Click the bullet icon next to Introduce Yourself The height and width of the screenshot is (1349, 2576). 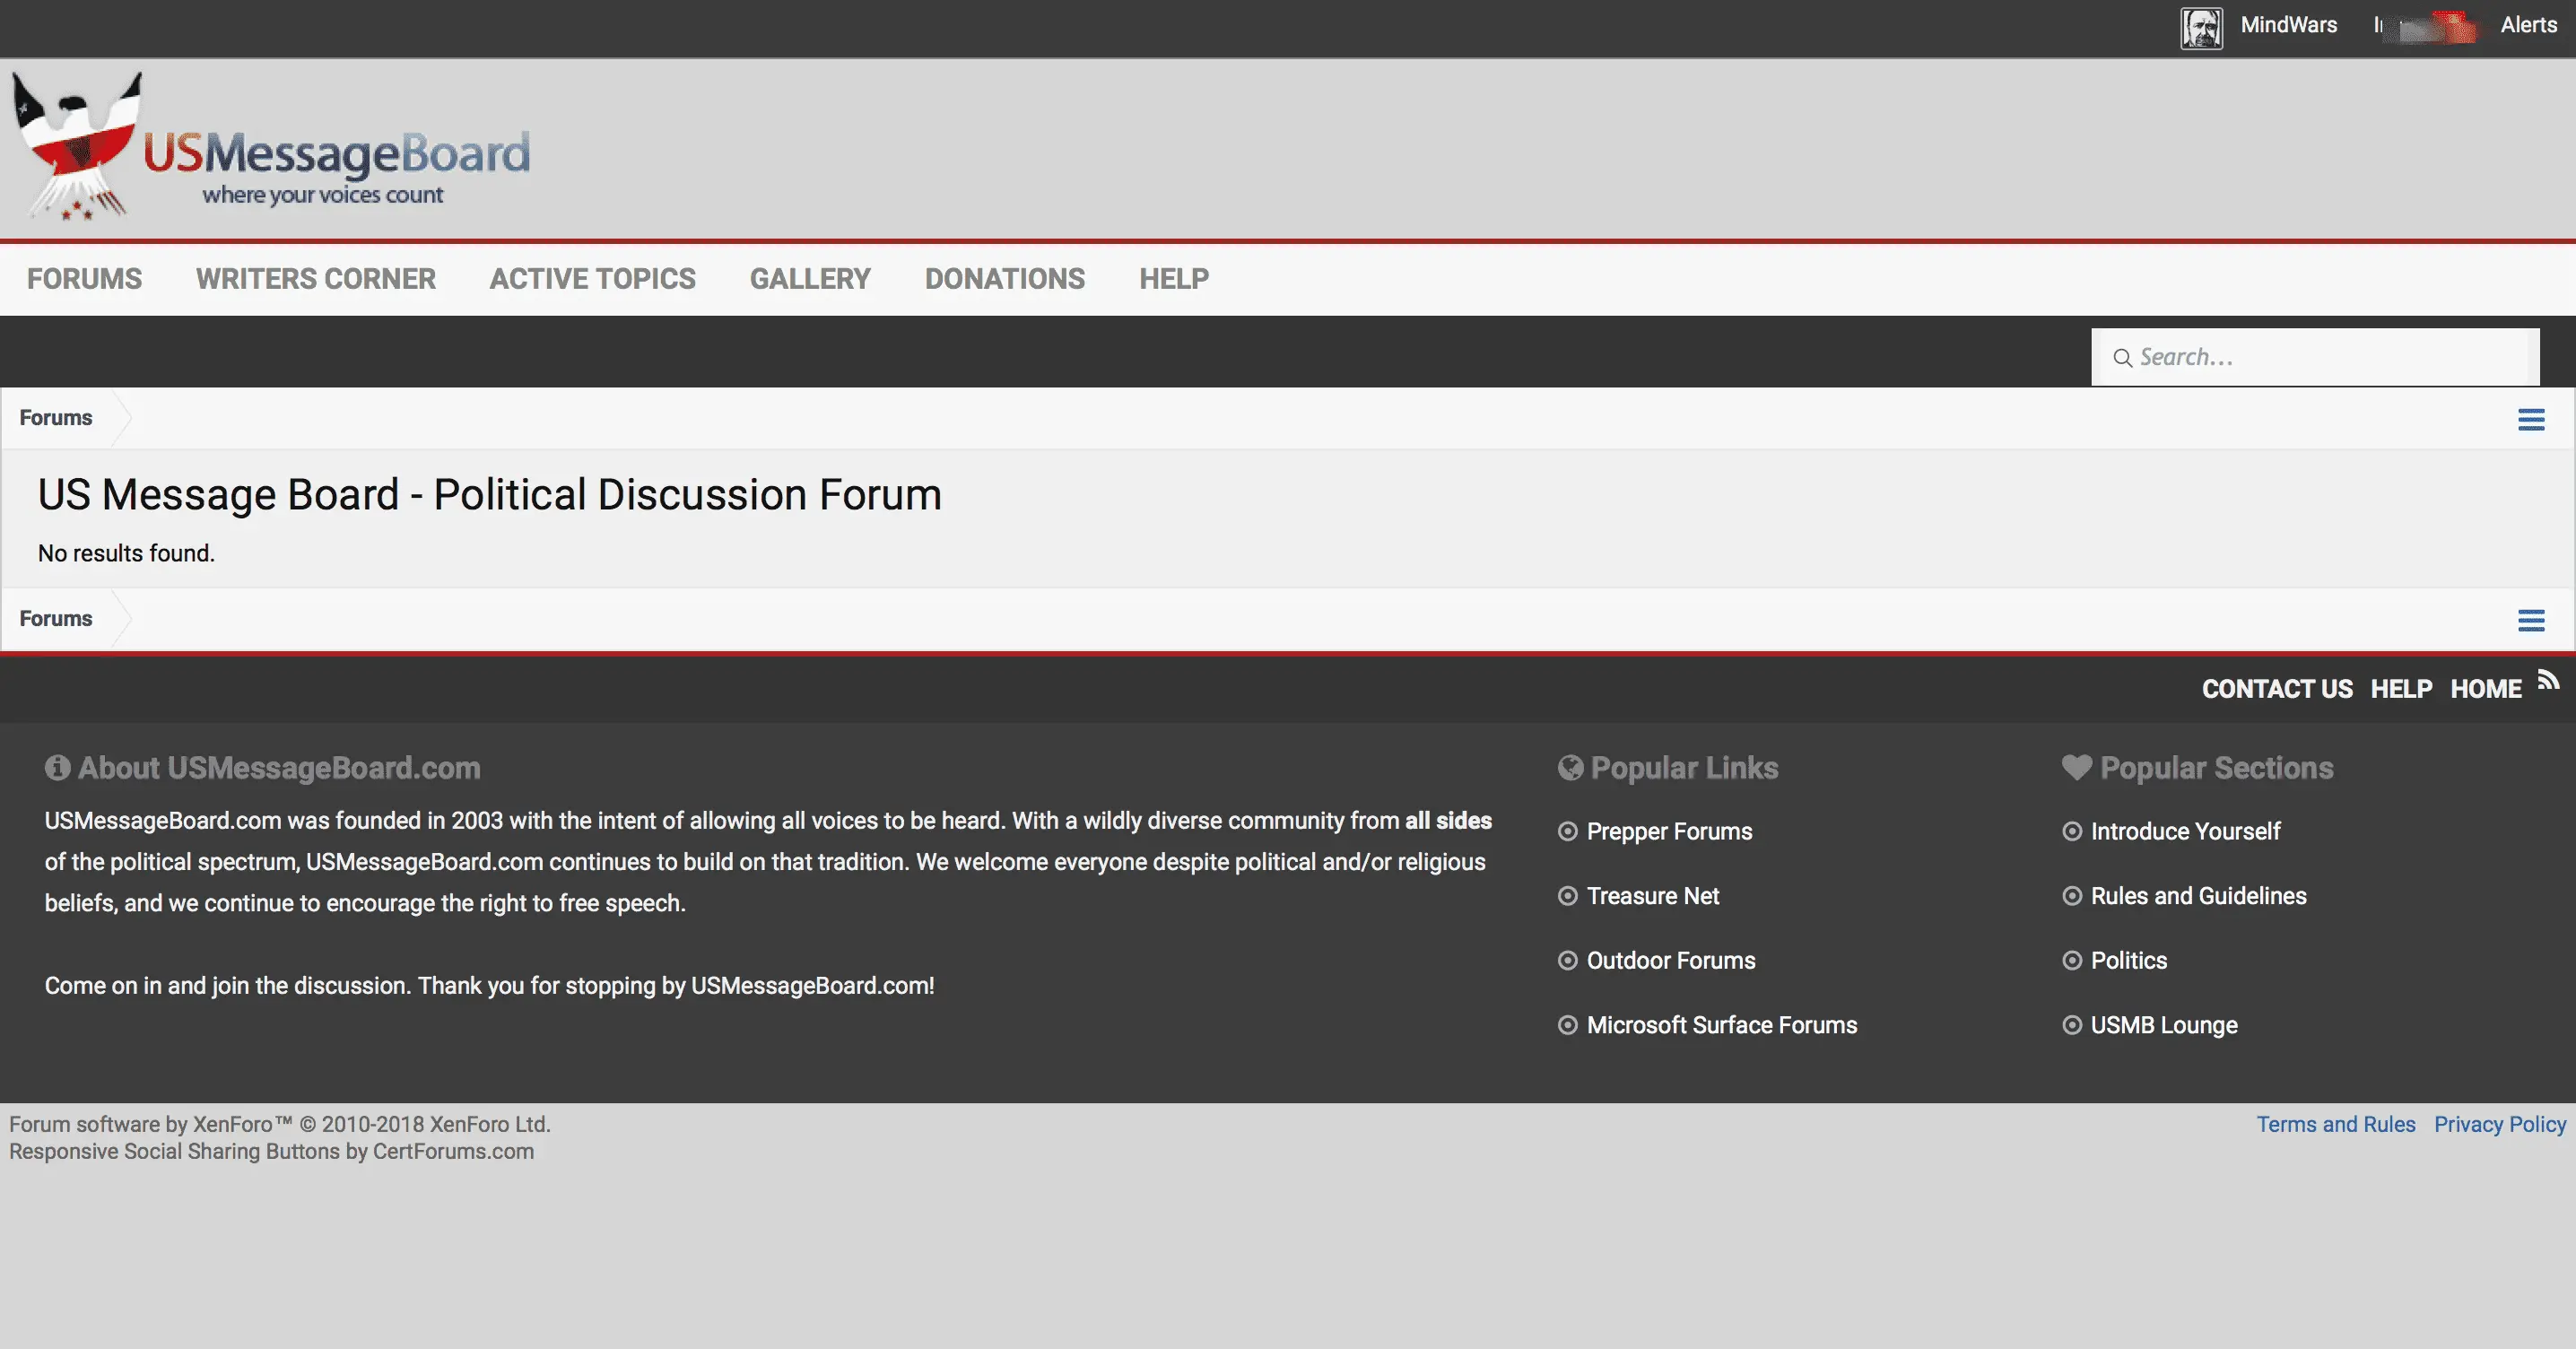pyautogui.click(x=2072, y=831)
